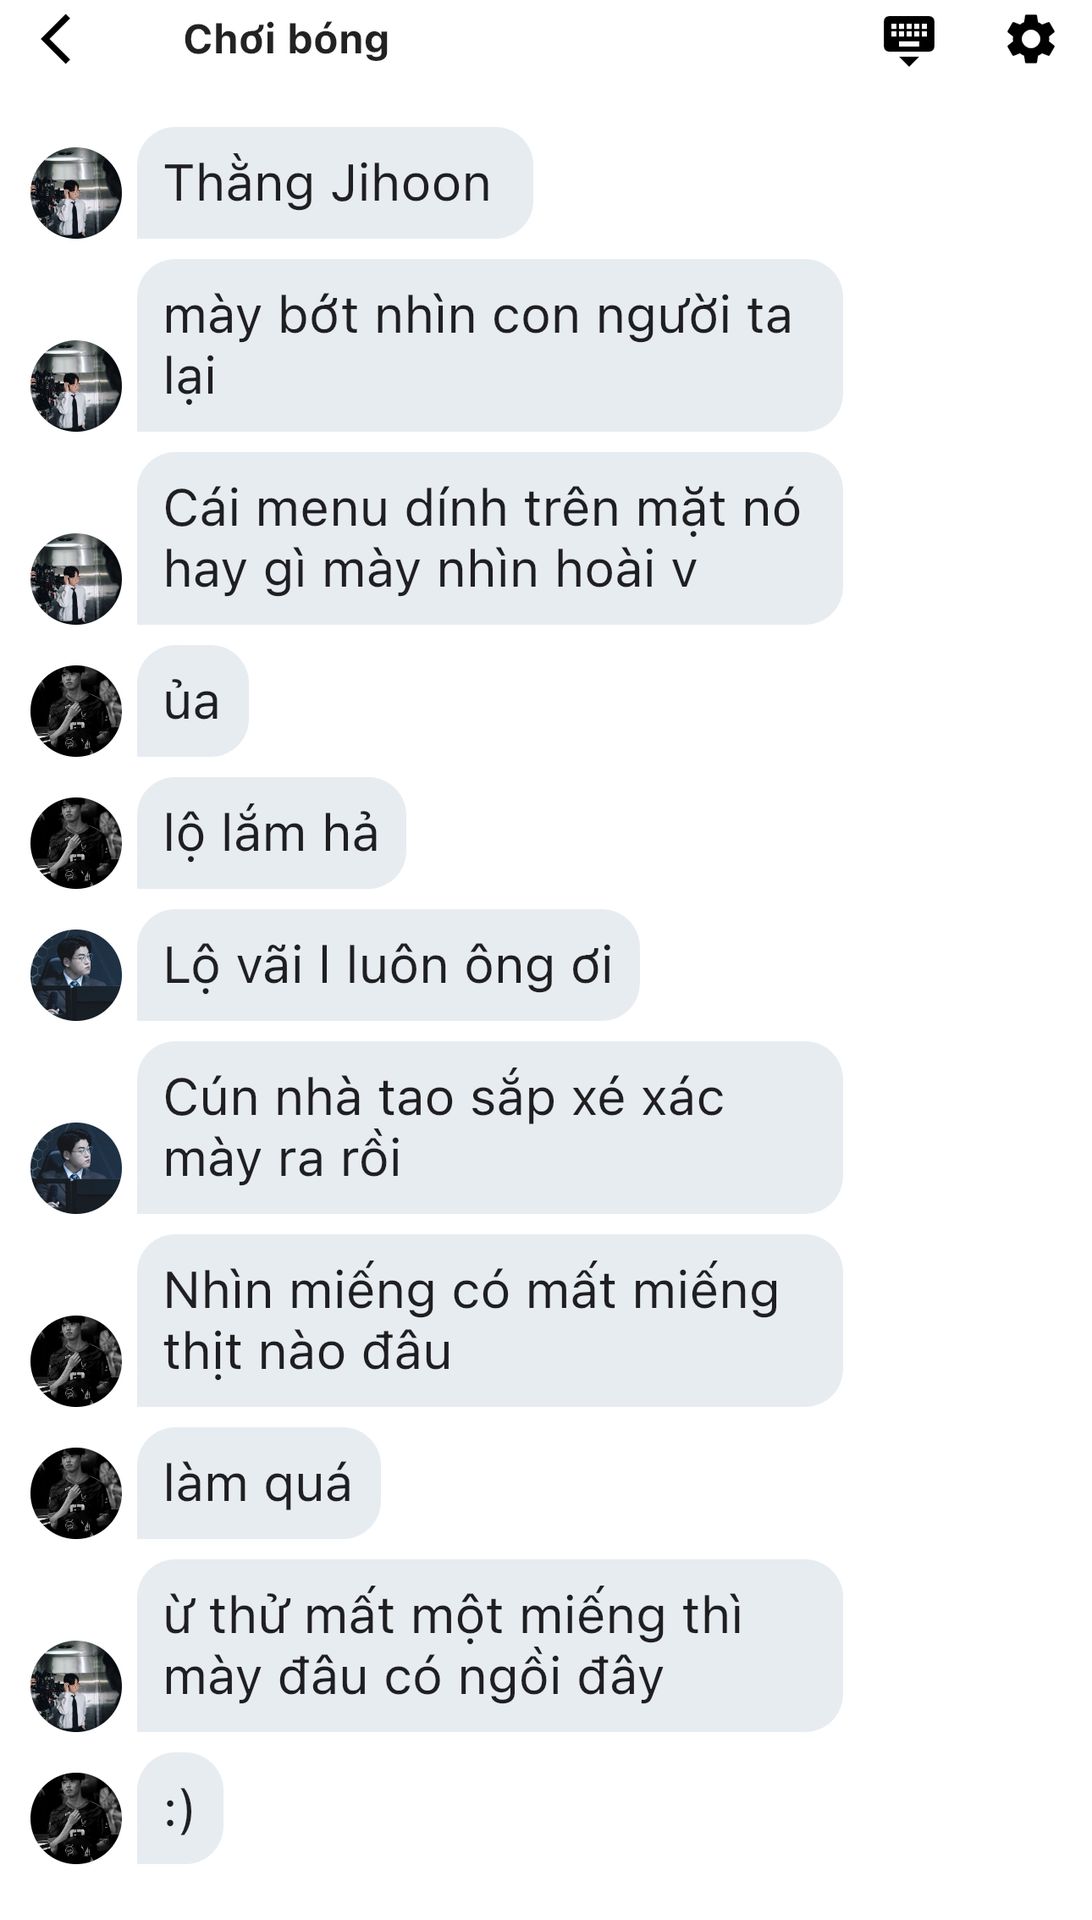1092x1920 pixels.
Task: Tap the ":)" message bubble
Action: (x=180, y=1808)
